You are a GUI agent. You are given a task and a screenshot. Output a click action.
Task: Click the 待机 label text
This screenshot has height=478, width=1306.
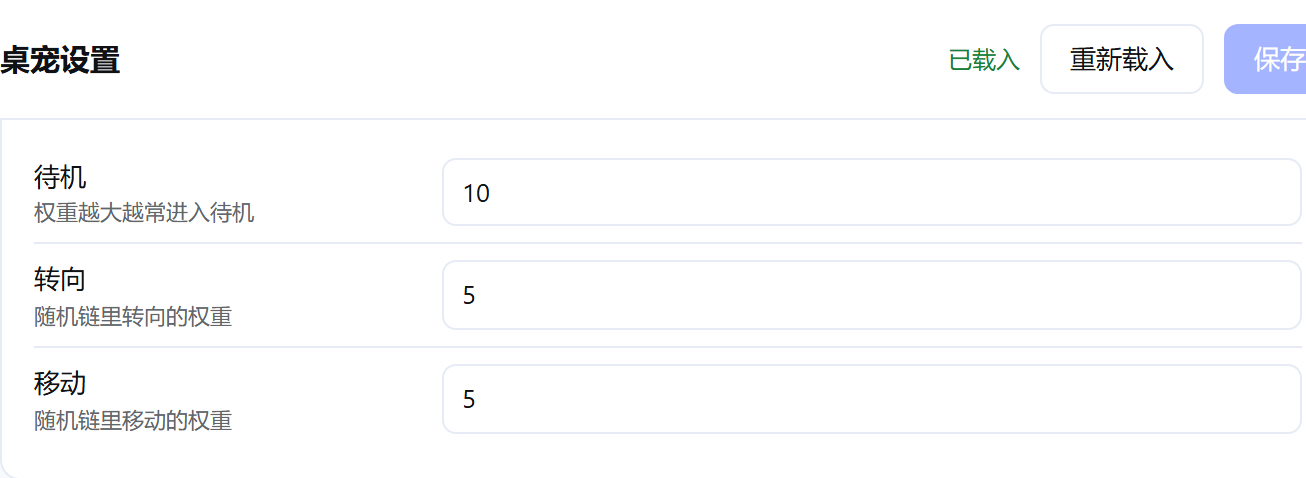tap(60, 178)
